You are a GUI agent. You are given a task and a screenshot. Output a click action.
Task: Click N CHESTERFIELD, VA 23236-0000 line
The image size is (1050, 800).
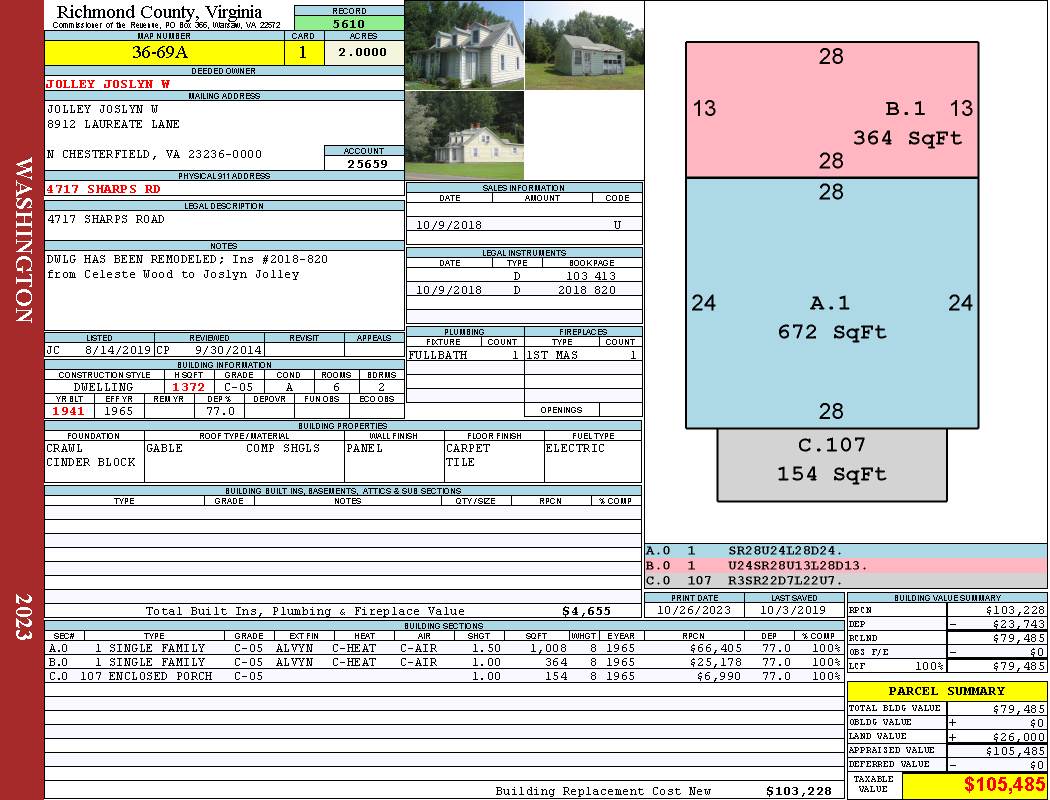pos(155,154)
